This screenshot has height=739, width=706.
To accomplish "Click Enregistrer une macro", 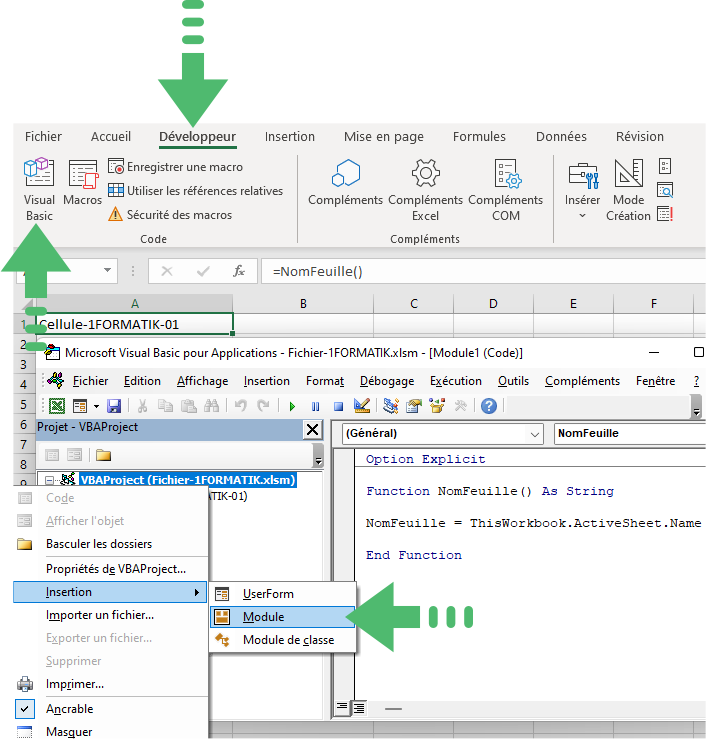I will click(x=175, y=167).
